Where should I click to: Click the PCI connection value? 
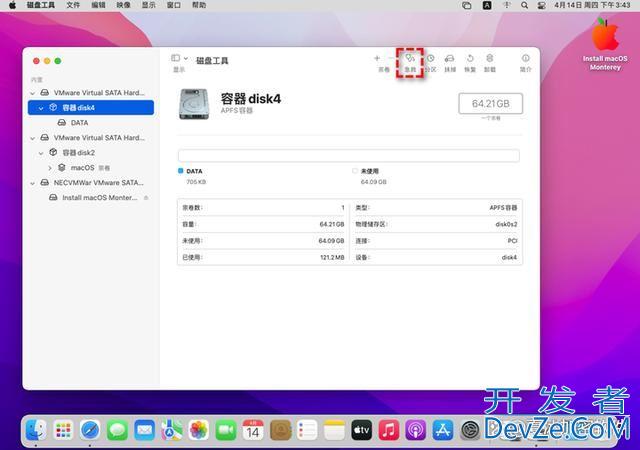pyautogui.click(x=513, y=241)
